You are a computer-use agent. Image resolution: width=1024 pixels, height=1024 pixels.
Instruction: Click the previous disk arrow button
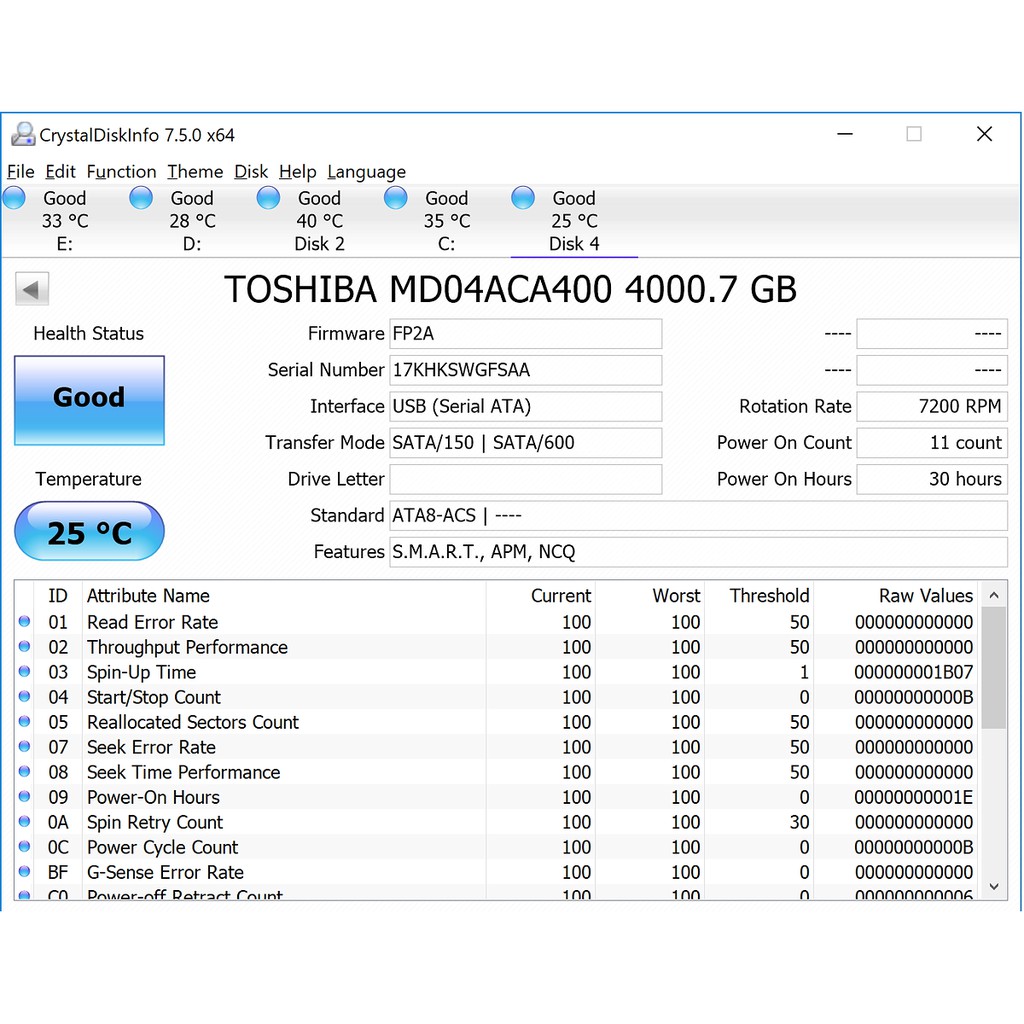31,290
